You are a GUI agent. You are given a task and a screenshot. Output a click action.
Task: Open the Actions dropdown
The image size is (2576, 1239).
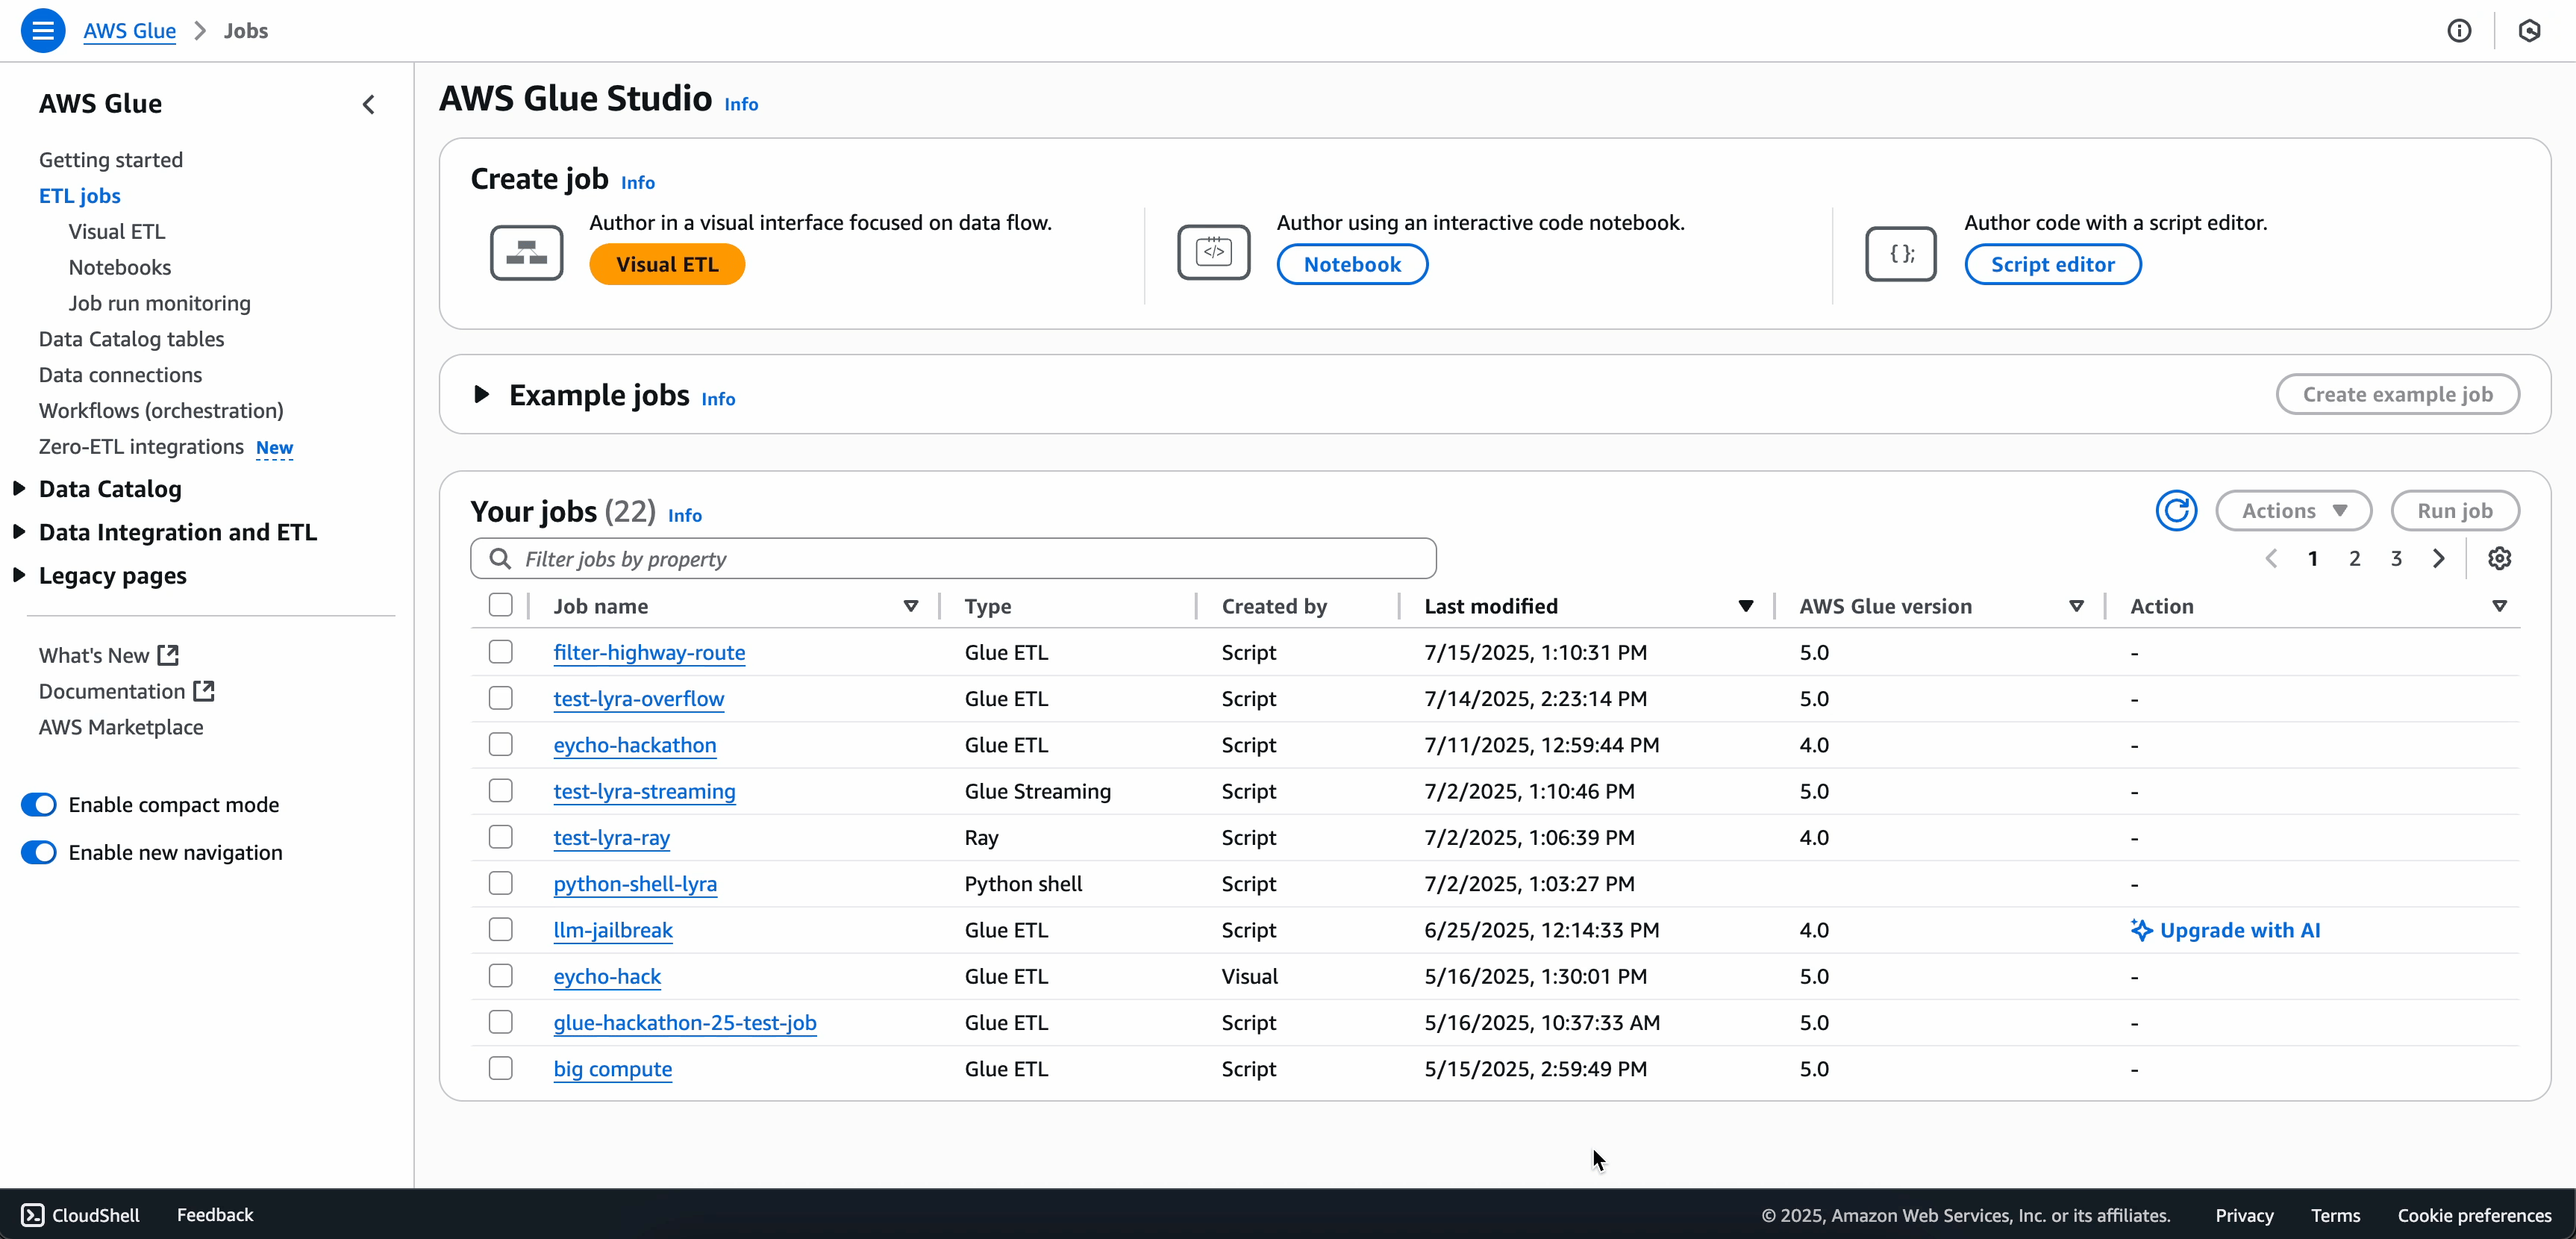2293,510
